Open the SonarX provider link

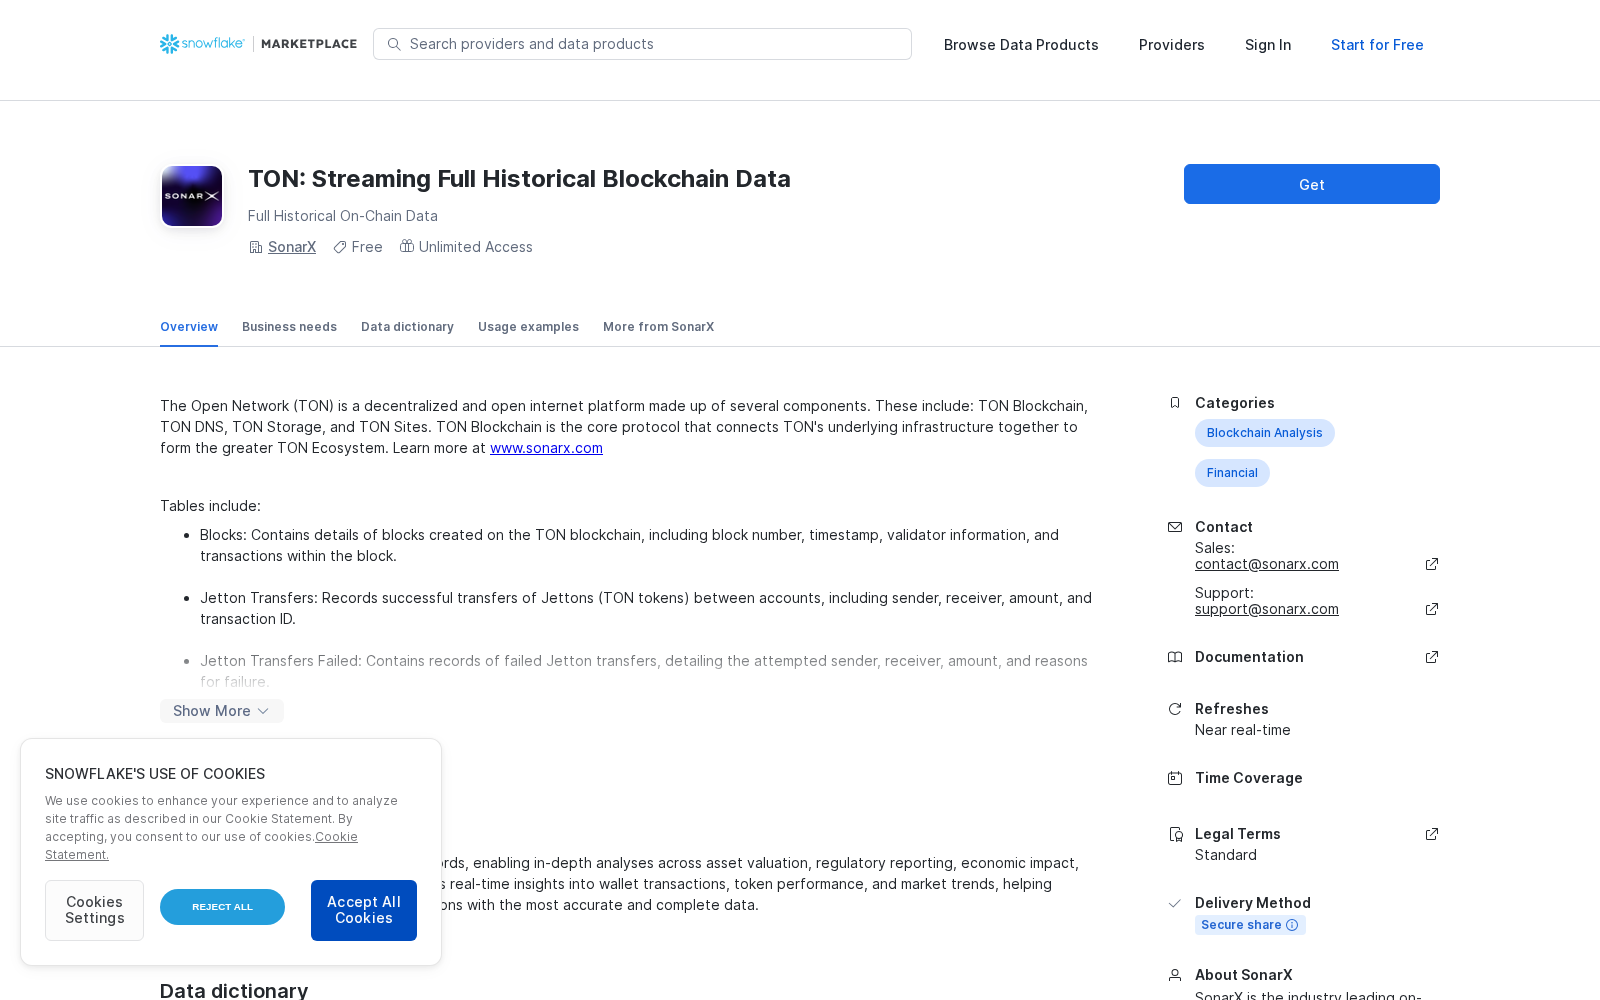(292, 247)
